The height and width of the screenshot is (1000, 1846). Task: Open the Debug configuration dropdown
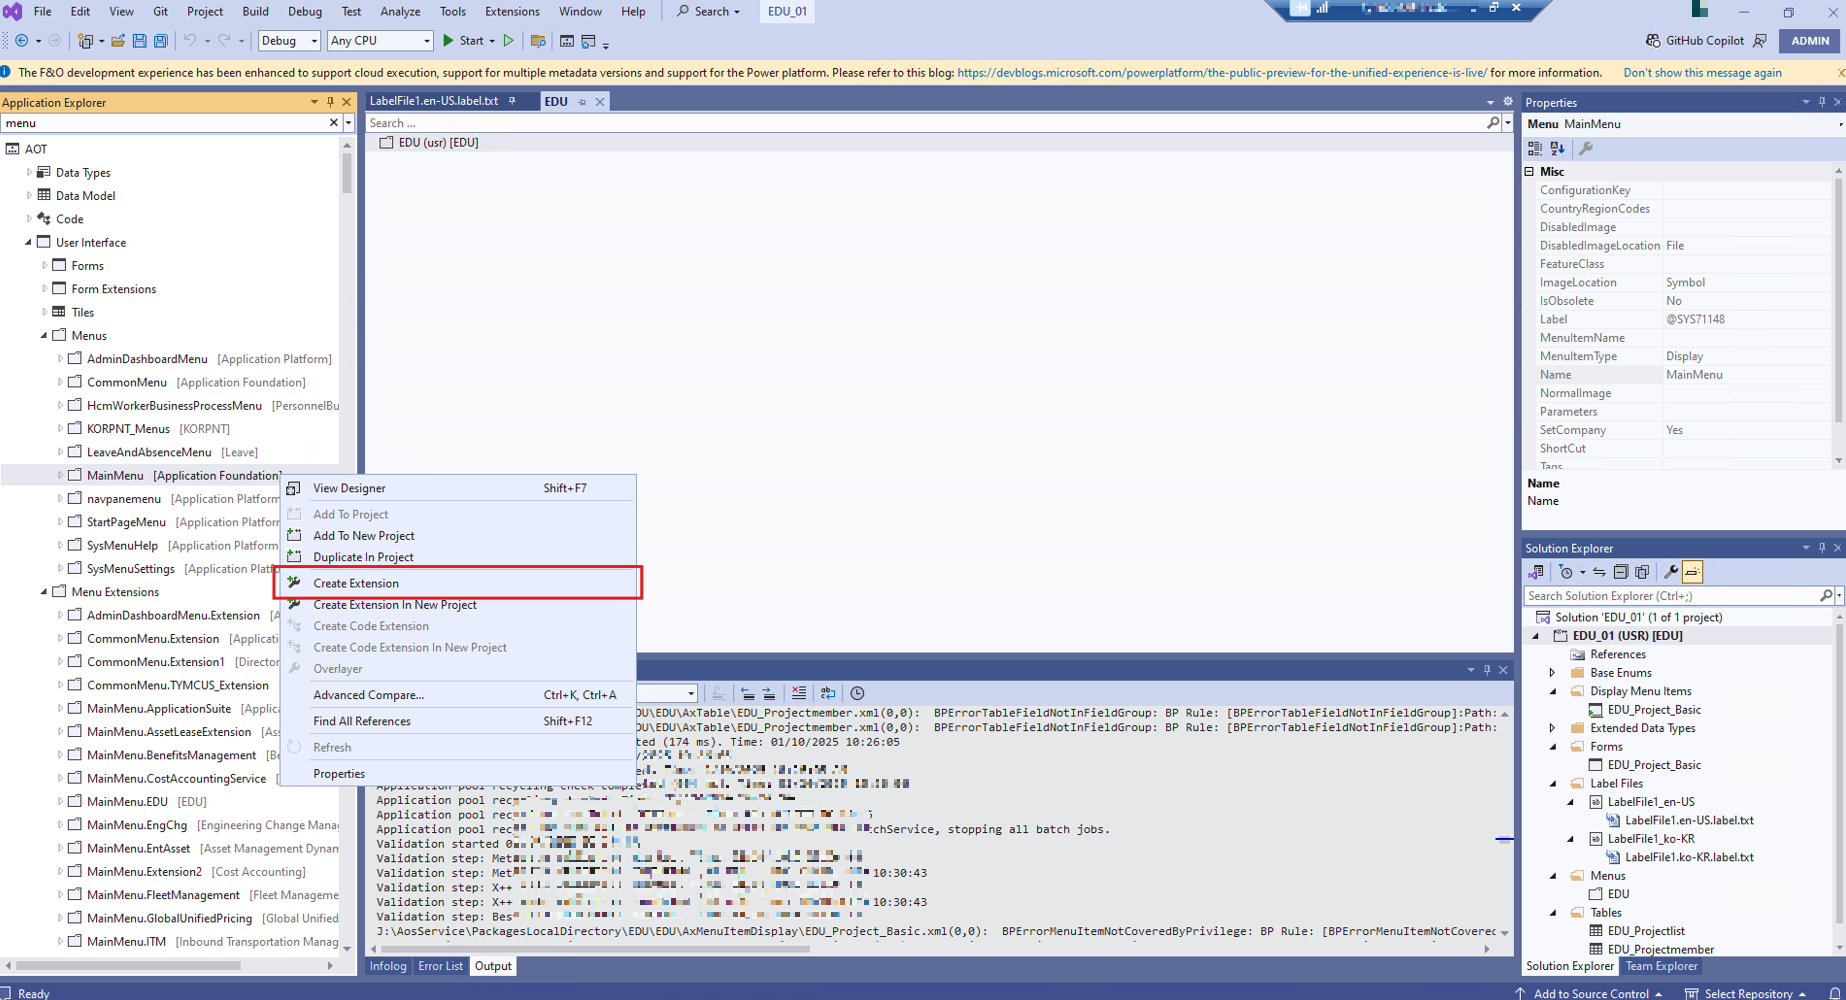pyautogui.click(x=289, y=41)
